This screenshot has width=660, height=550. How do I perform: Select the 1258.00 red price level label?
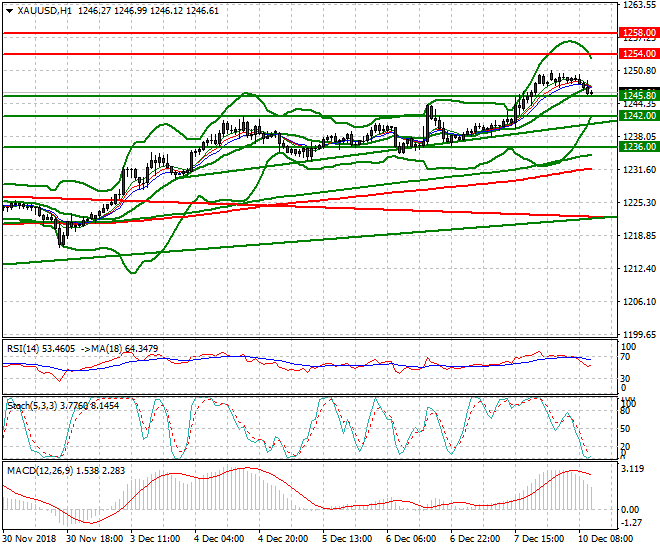coord(639,33)
